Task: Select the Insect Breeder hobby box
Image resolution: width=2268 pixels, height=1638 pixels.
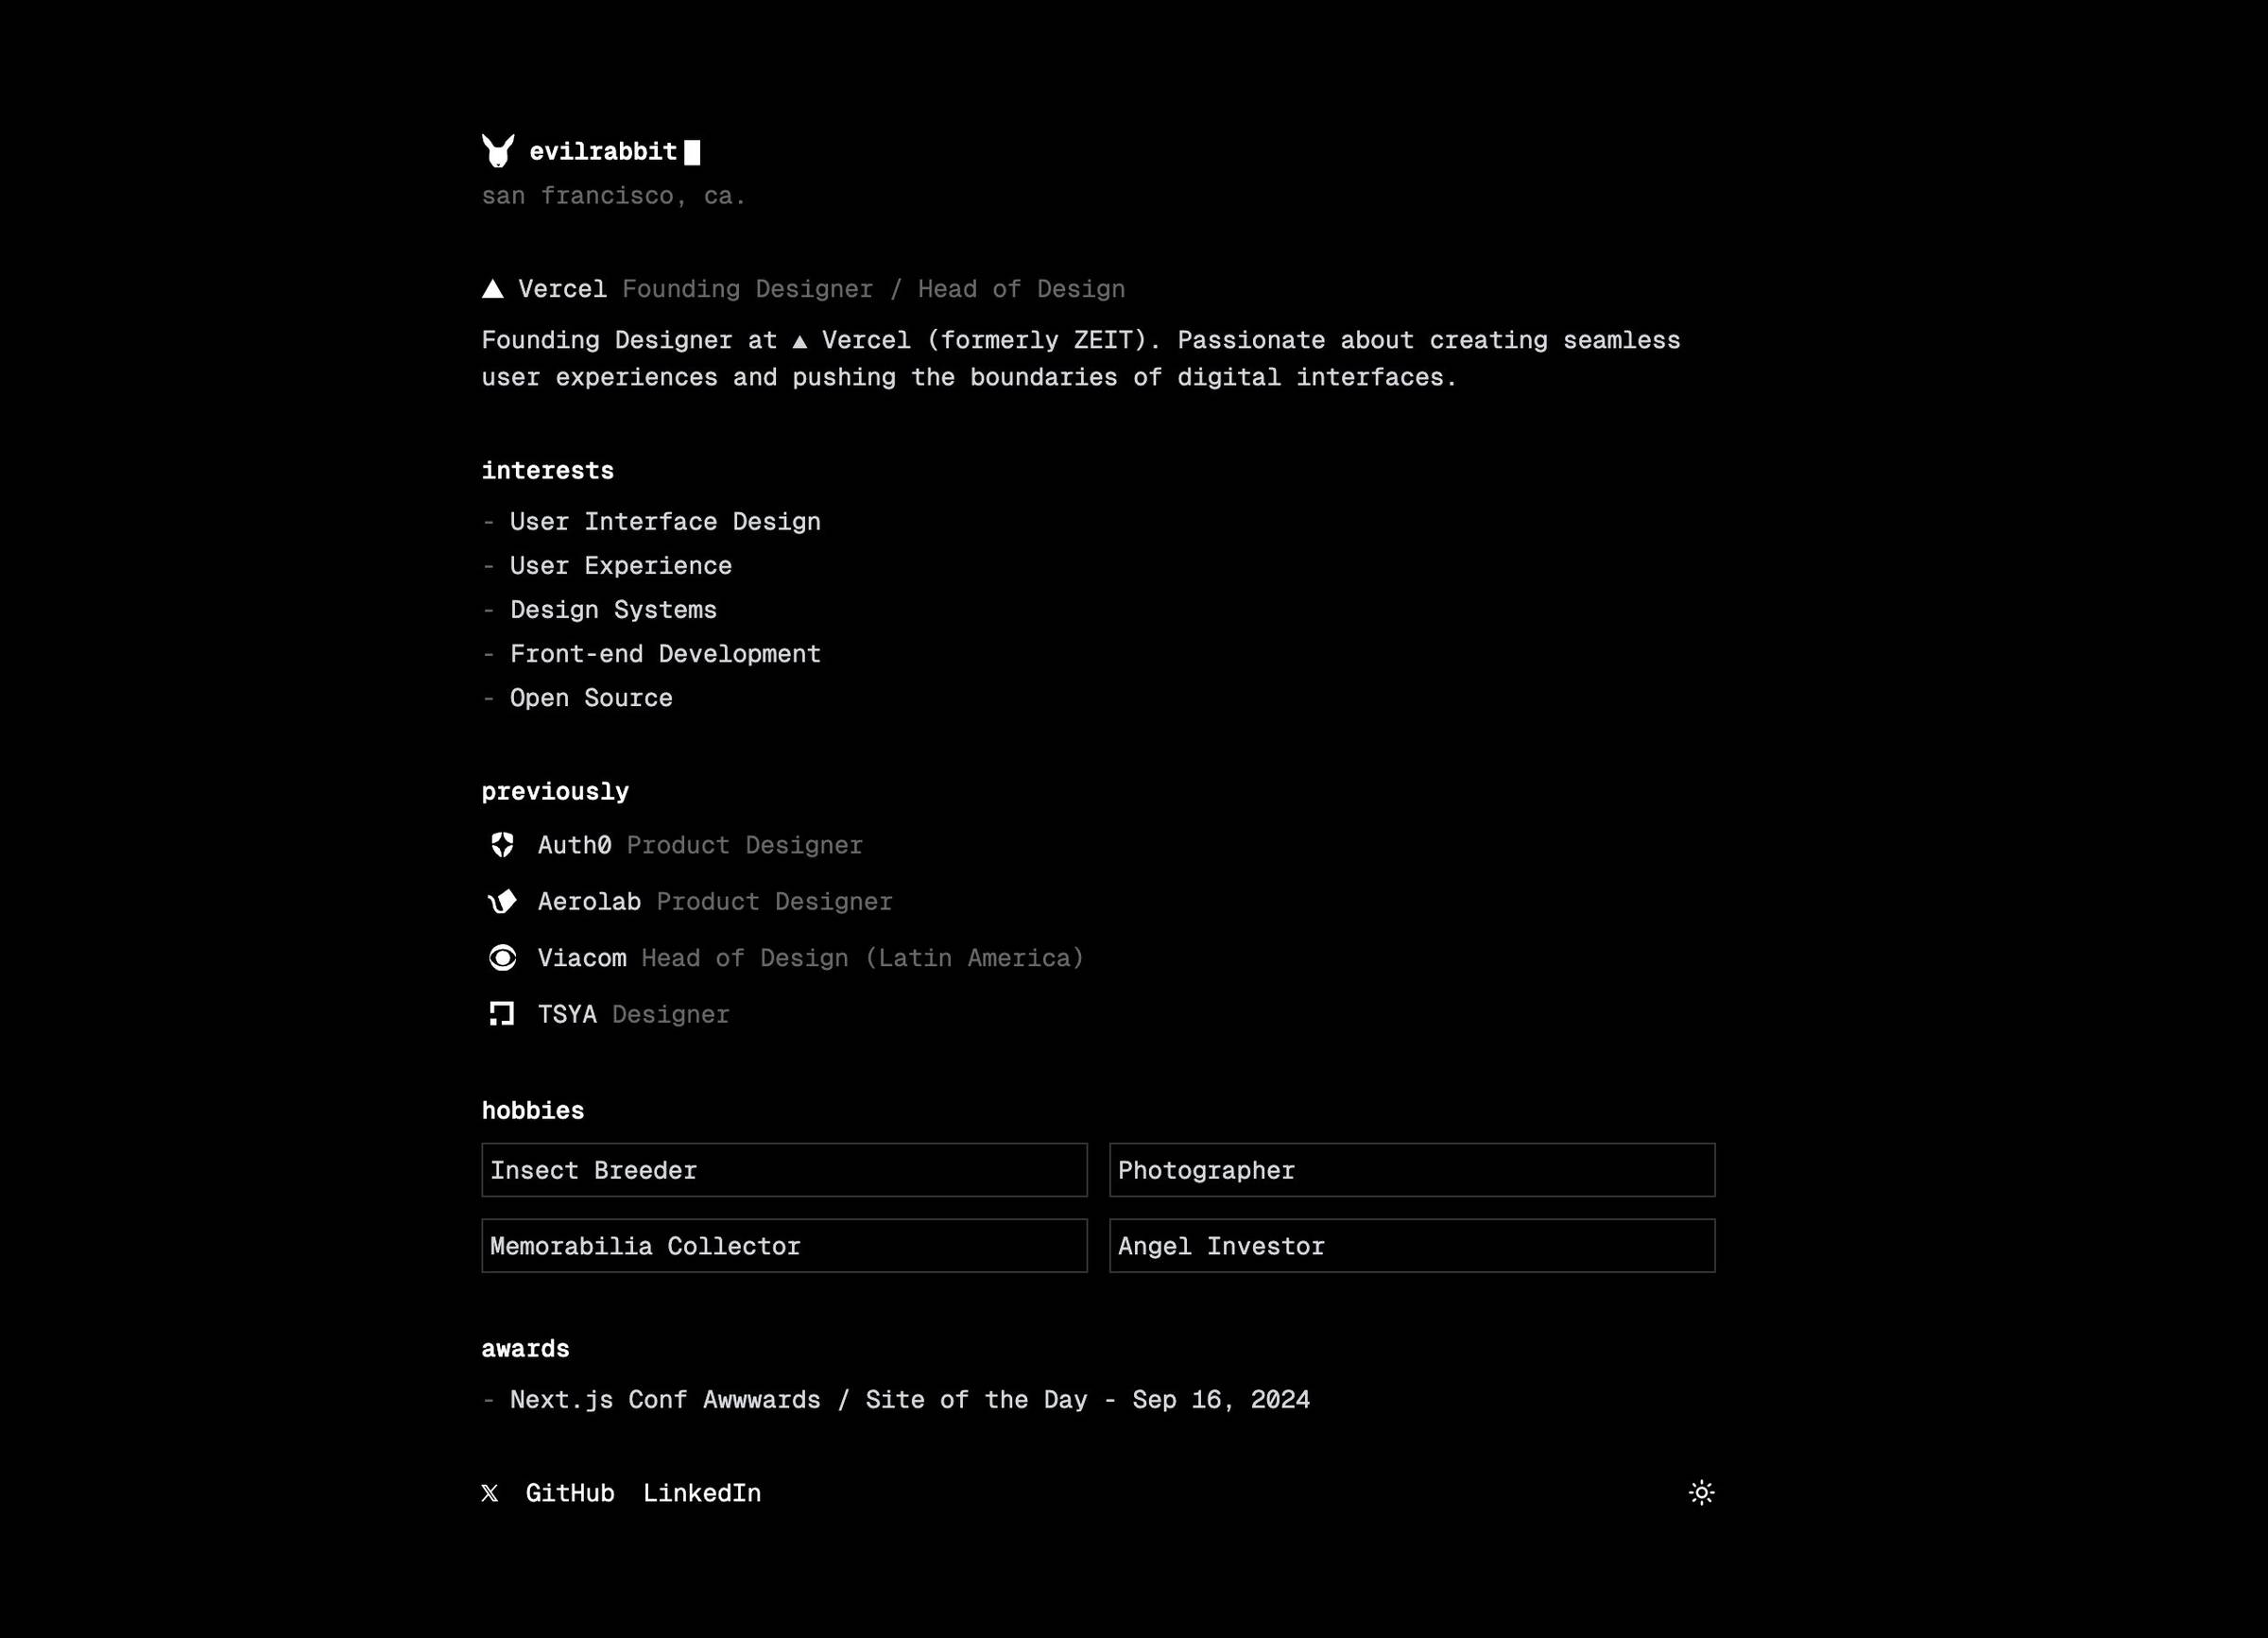Action: point(784,1170)
